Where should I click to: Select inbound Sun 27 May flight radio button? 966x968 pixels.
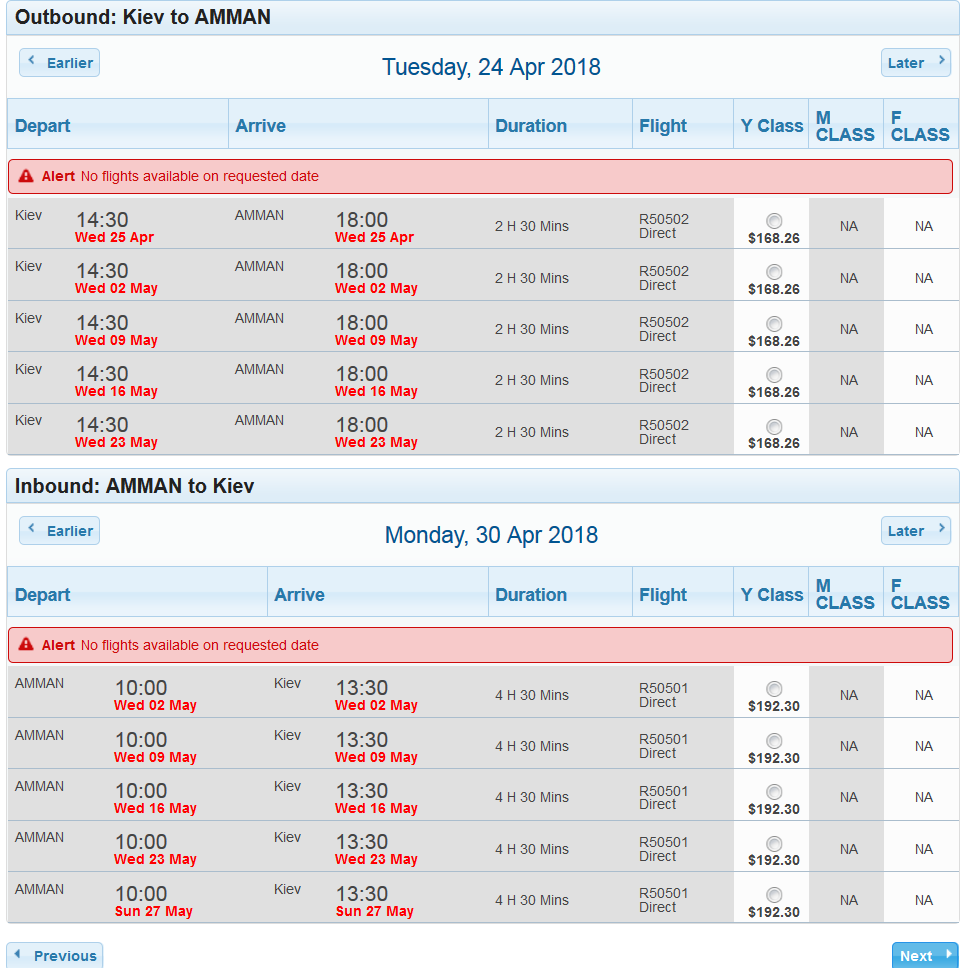click(774, 895)
